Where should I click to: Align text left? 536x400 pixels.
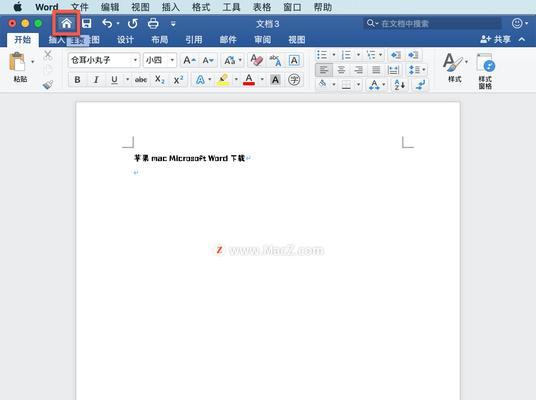pyautogui.click(x=324, y=70)
